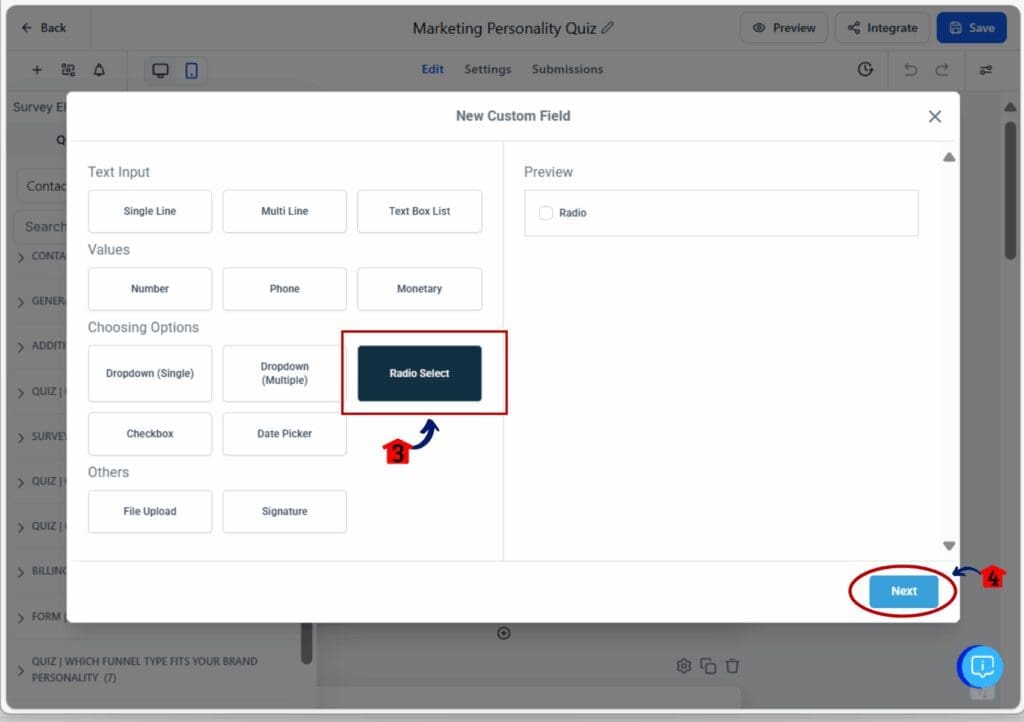Screen dimensions: 1024x722
Task: Click the Next button
Action: pos(903,591)
